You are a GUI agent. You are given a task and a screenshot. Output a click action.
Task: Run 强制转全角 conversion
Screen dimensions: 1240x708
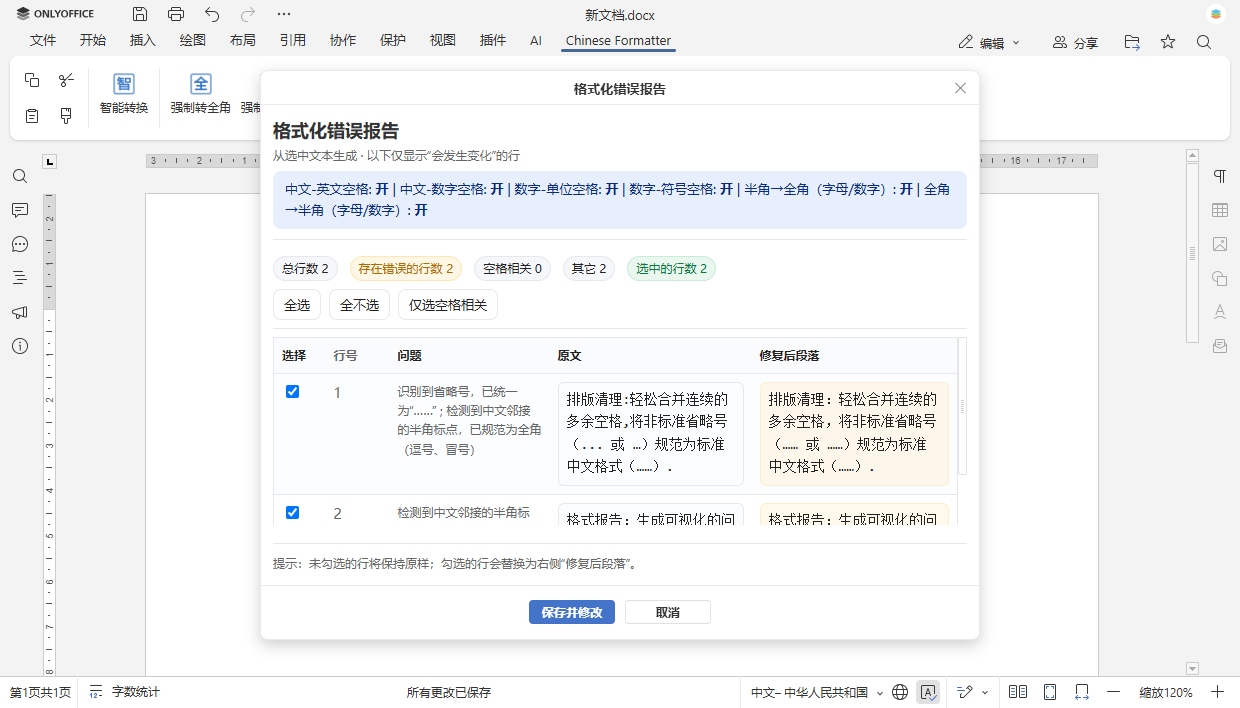tap(201, 94)
